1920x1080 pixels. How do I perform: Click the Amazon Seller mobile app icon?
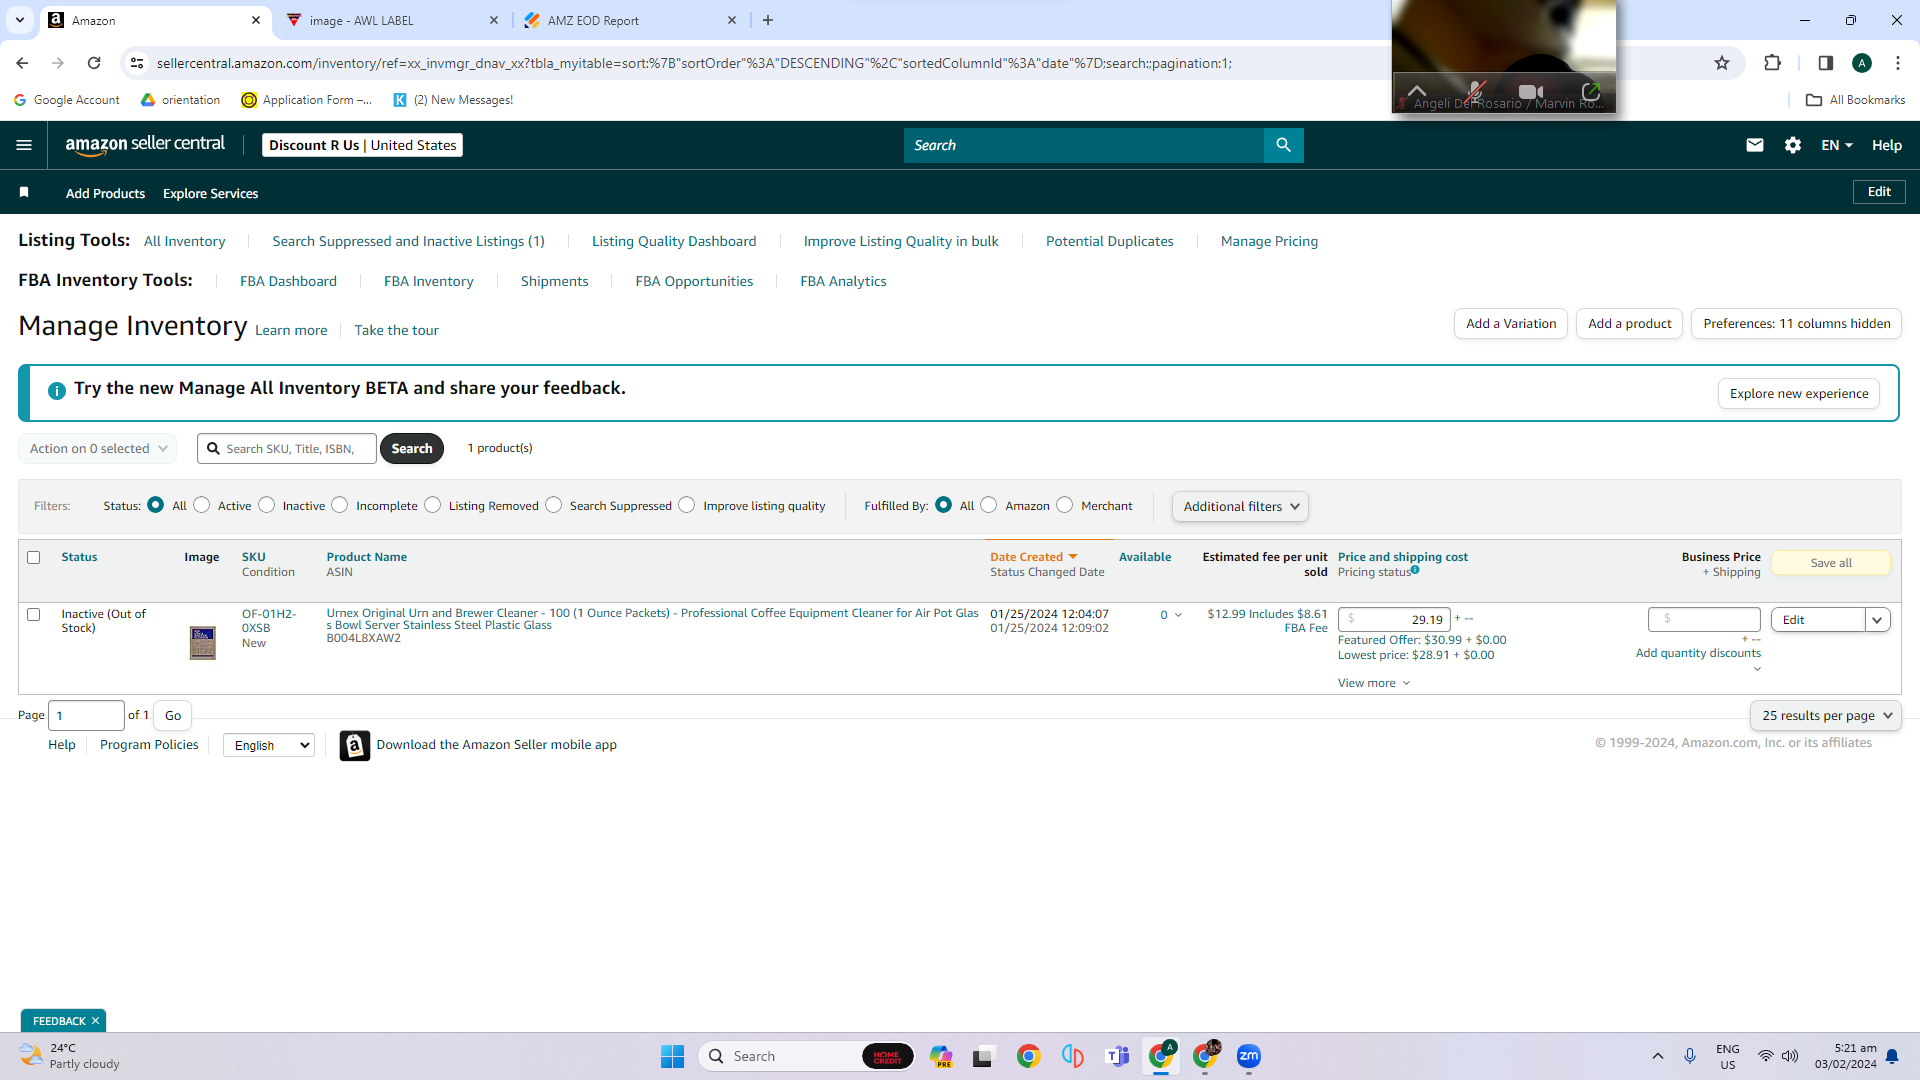(x=354, y=745)
